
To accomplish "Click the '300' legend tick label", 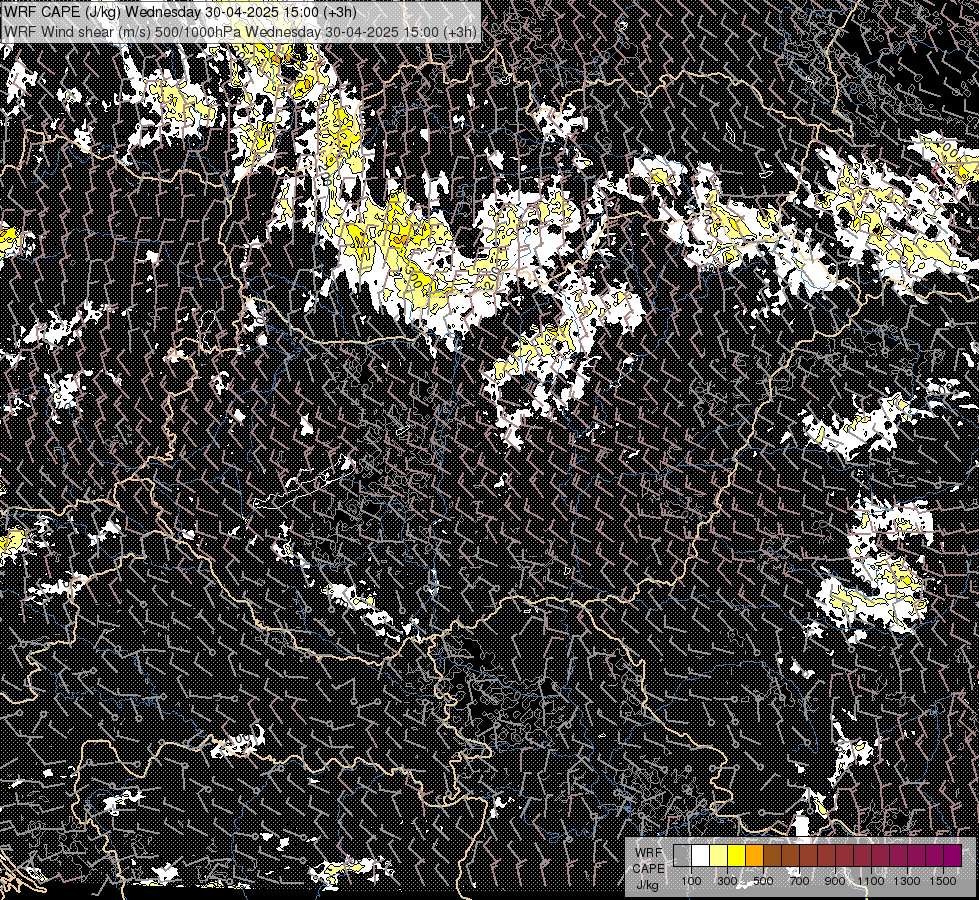I will (x=727, y=881).
